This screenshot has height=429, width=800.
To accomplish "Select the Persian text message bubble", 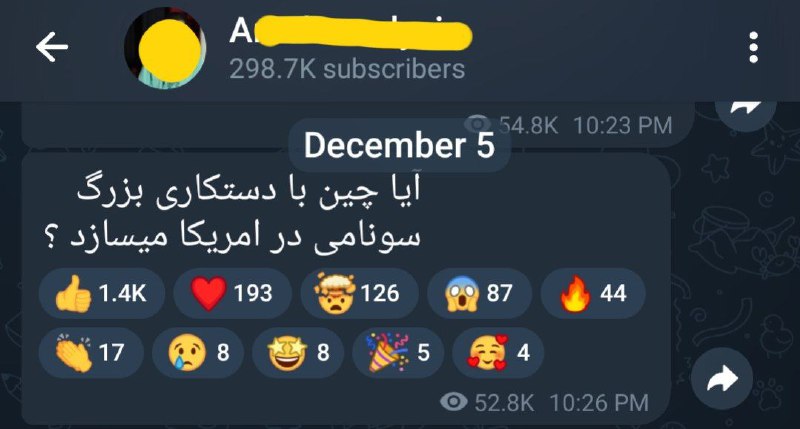I will point(345,288).
